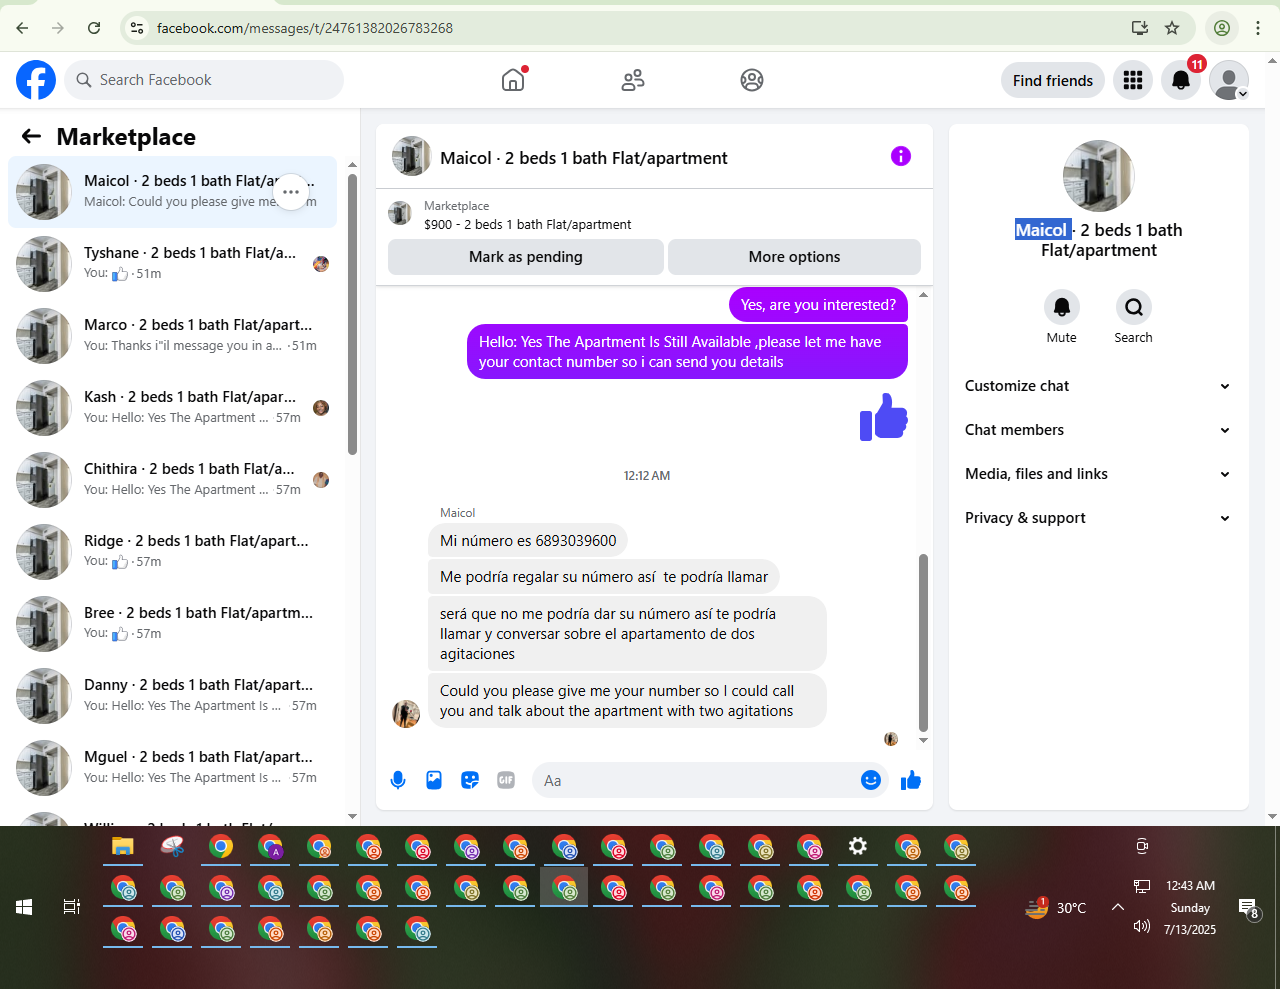Screen dimensions: 1280x989
Task: Open the Ridge conversation
Action: 172,552
